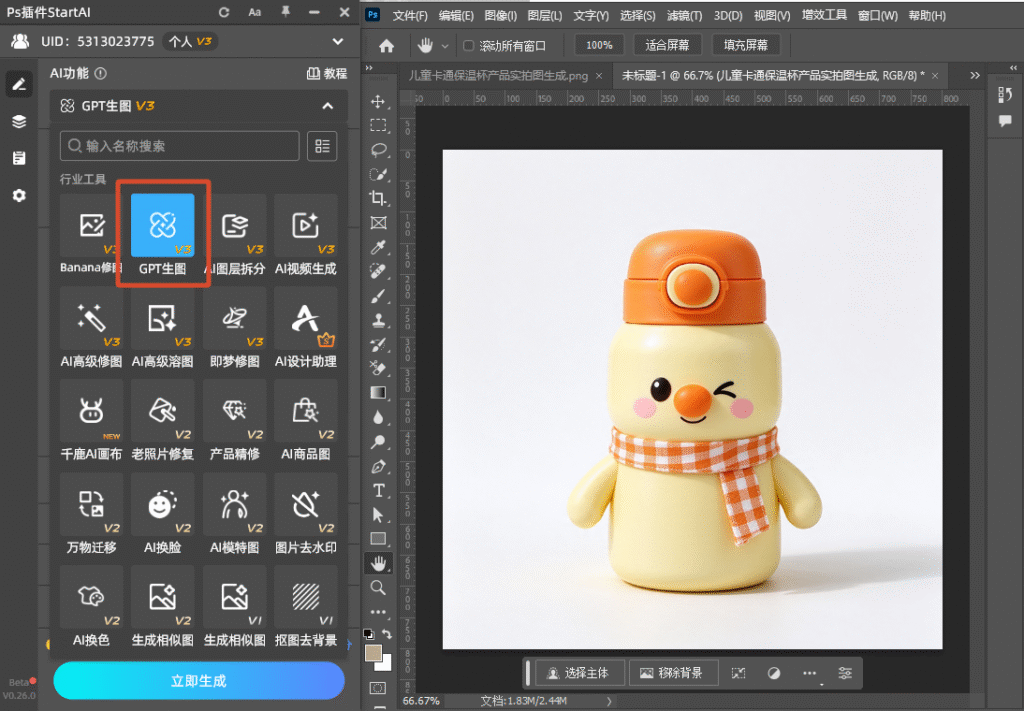Click the 立即生成 button
1024x711 pixels.
click(199, 681)
